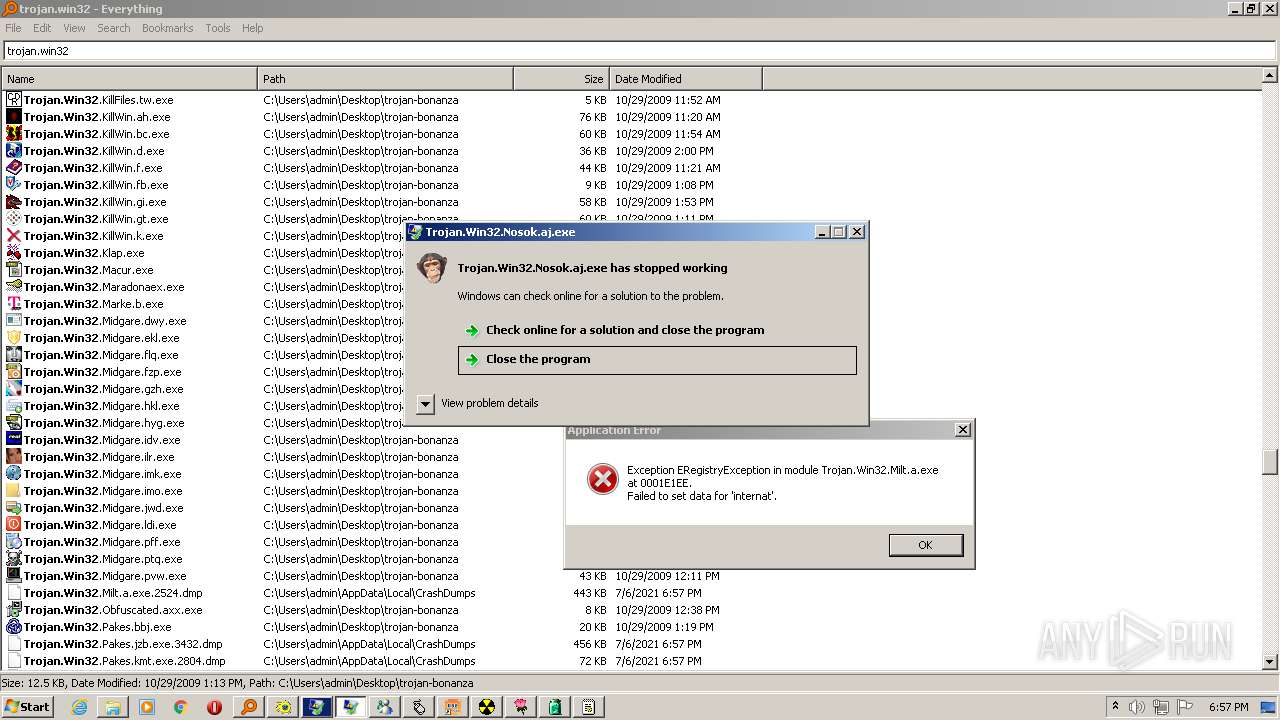The width and height of the screenshot is (1280, 720).
Task: Click the monkey icon in crash dialog
Action: point(432,268)
